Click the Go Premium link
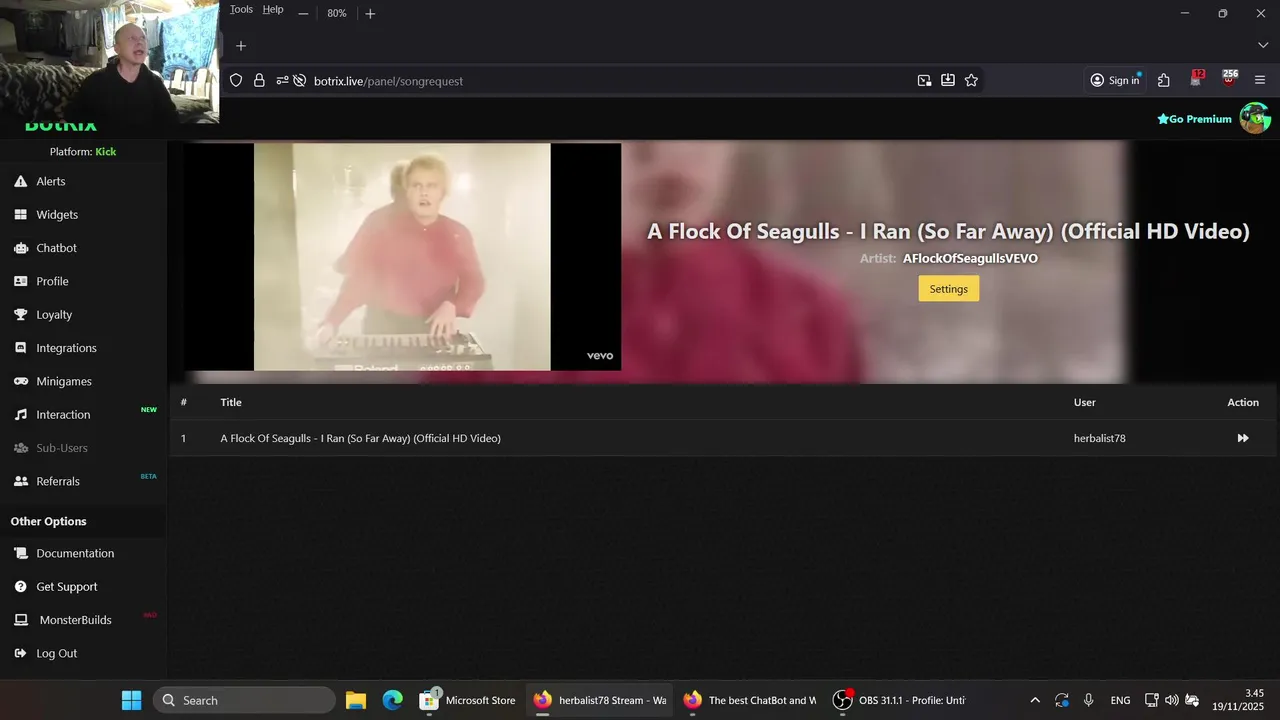Viewport: 1280px width, 720px height. [x=1194, y=119]
